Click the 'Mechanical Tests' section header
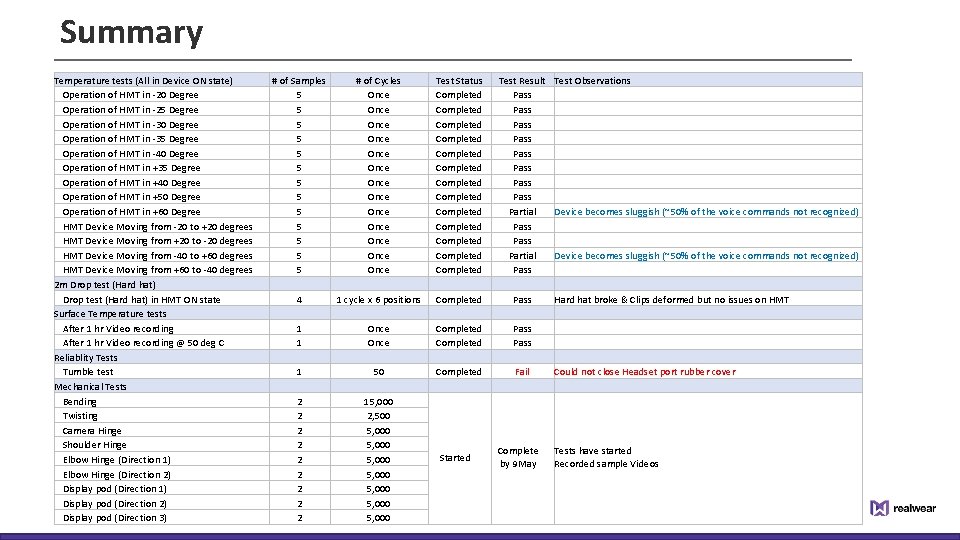This screenshot has width=960, height=540. [90, 387]
